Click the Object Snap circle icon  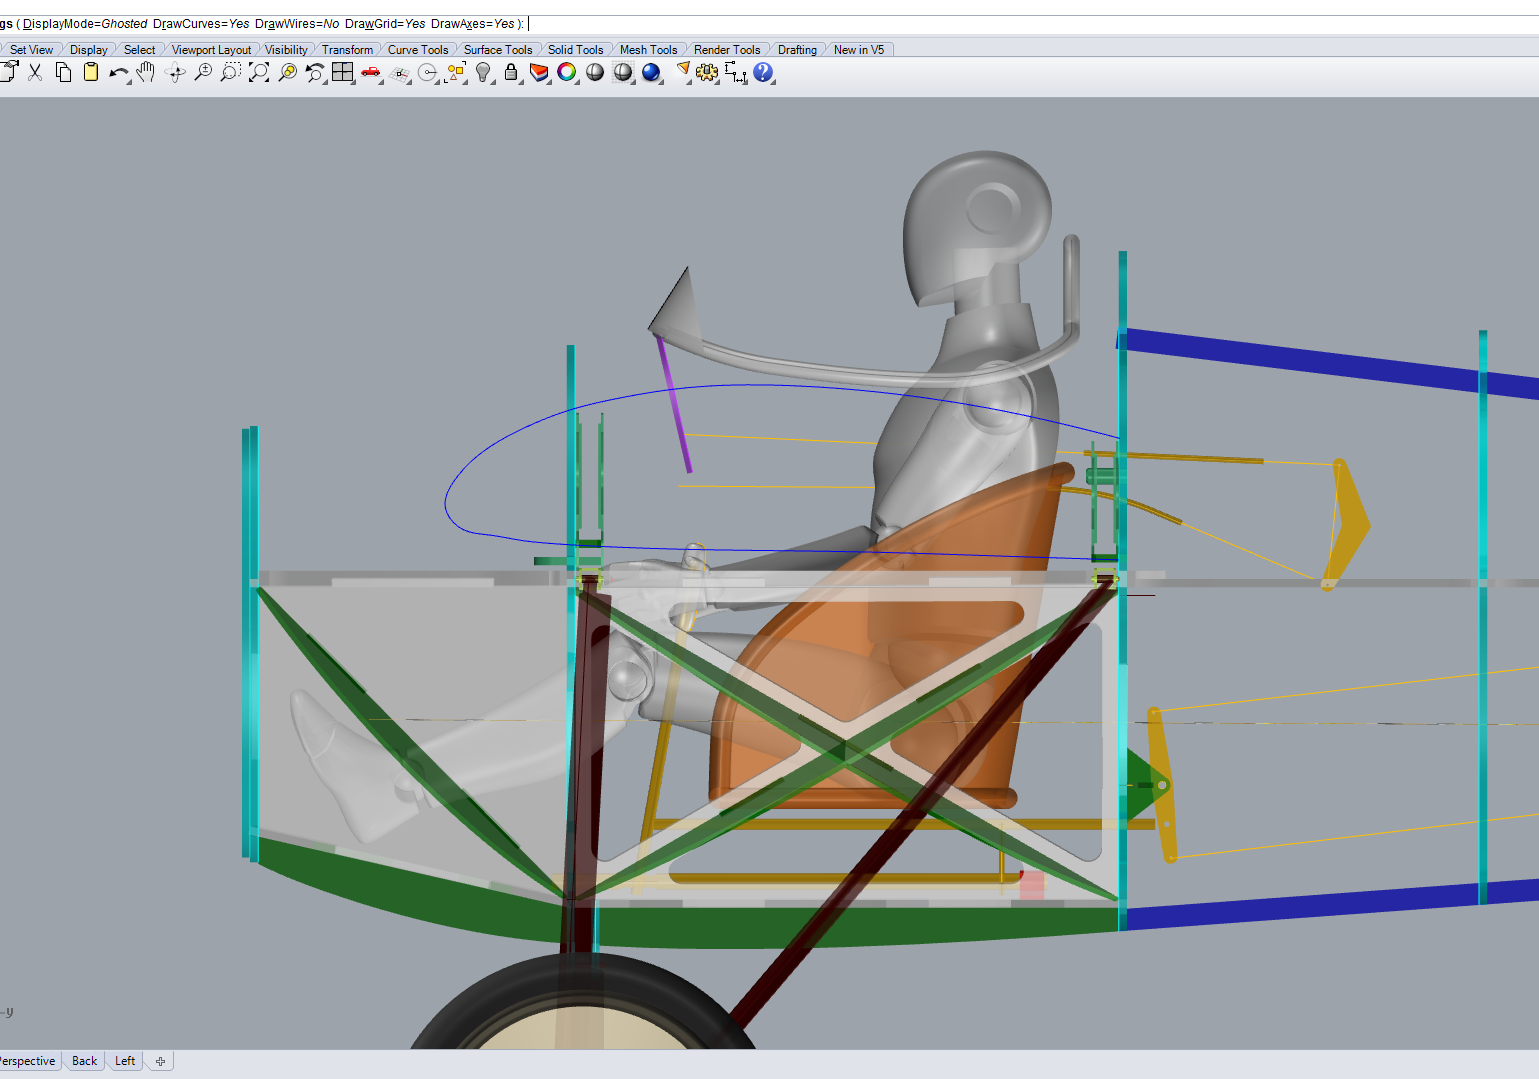click(428, 73)
